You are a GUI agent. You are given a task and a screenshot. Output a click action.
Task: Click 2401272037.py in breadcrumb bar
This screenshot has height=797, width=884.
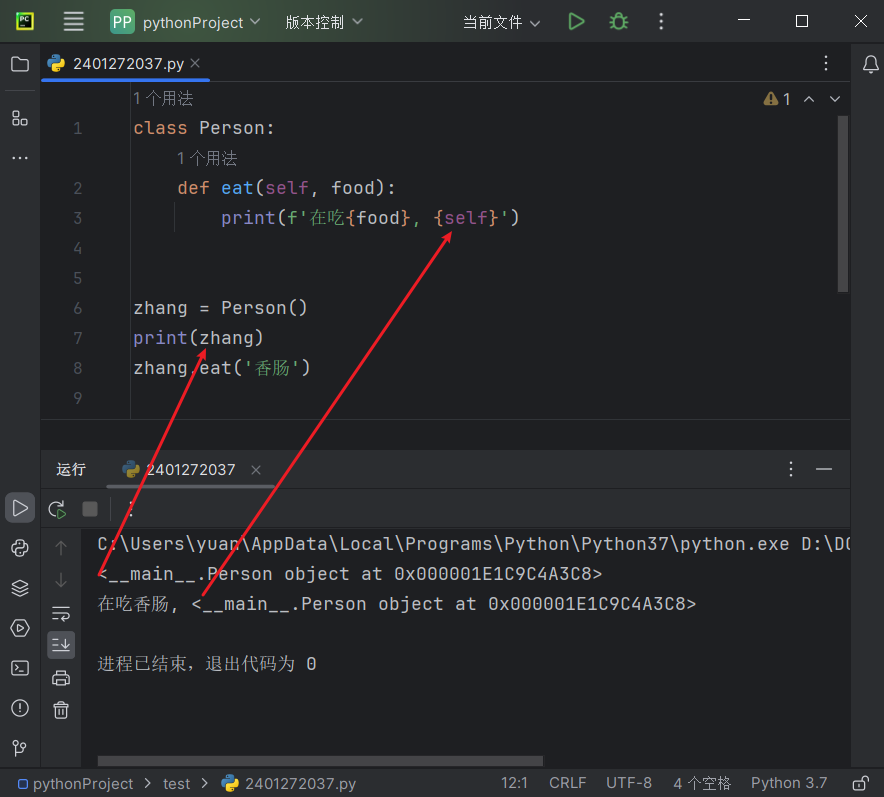(x=289, y=784)
